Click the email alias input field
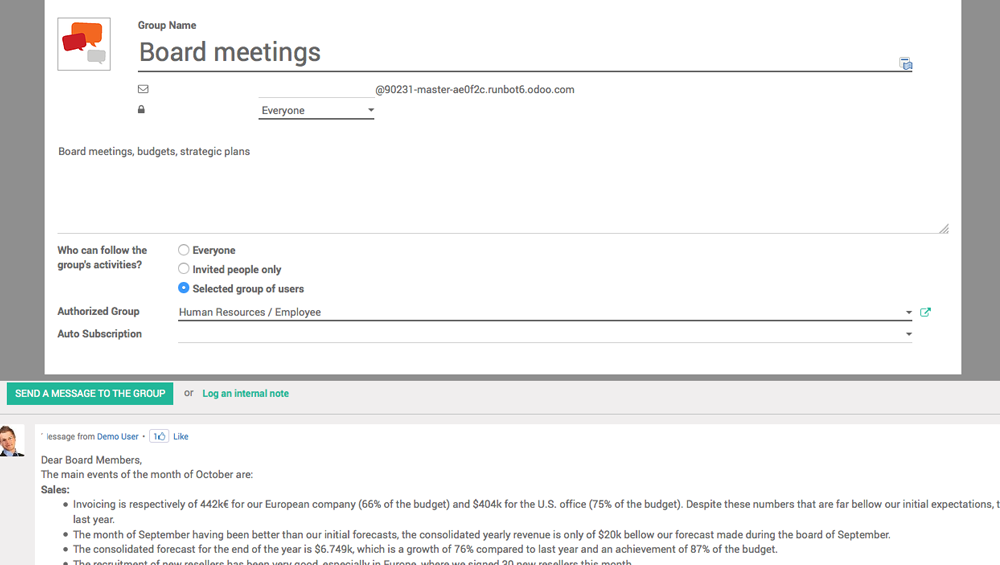Image resolution: width=1000 pixels, height=565 pixels. click(x=316, y=89)
